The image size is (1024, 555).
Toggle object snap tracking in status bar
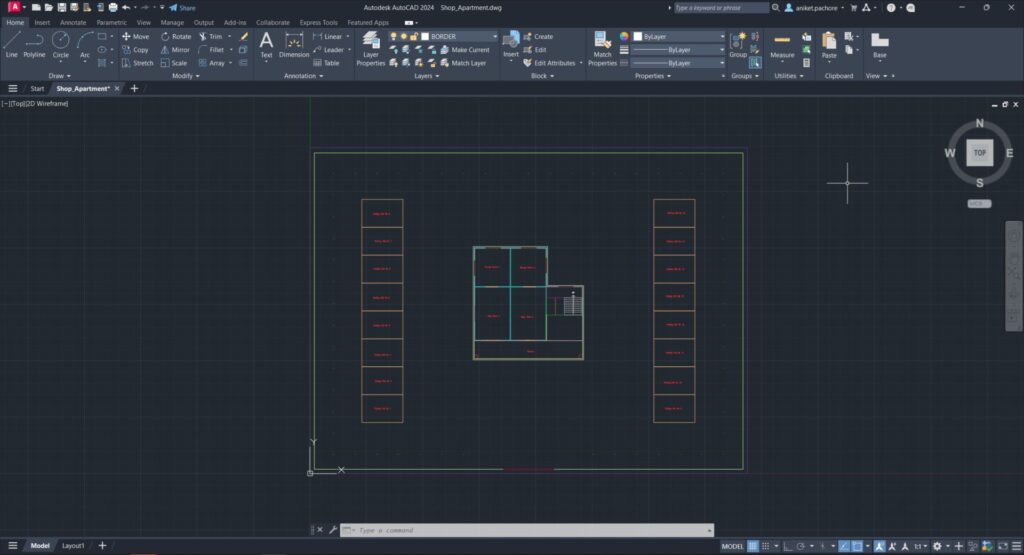click(x=844, y=547)
